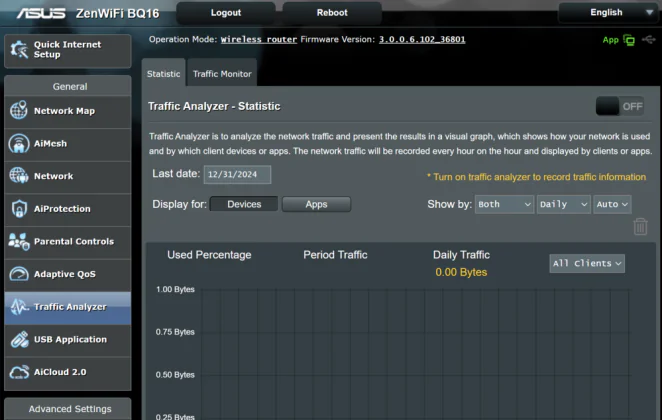Open the English language dropdown
This screenshot has width=662, height=420.
point(606,13)
